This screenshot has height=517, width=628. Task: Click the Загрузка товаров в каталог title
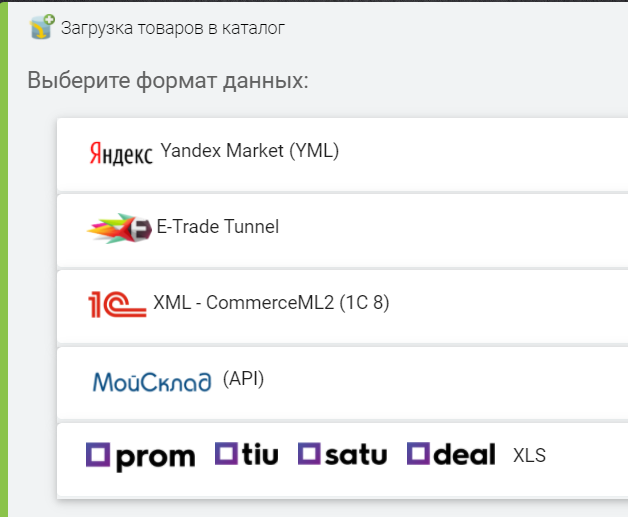click(x=173, y=28)
